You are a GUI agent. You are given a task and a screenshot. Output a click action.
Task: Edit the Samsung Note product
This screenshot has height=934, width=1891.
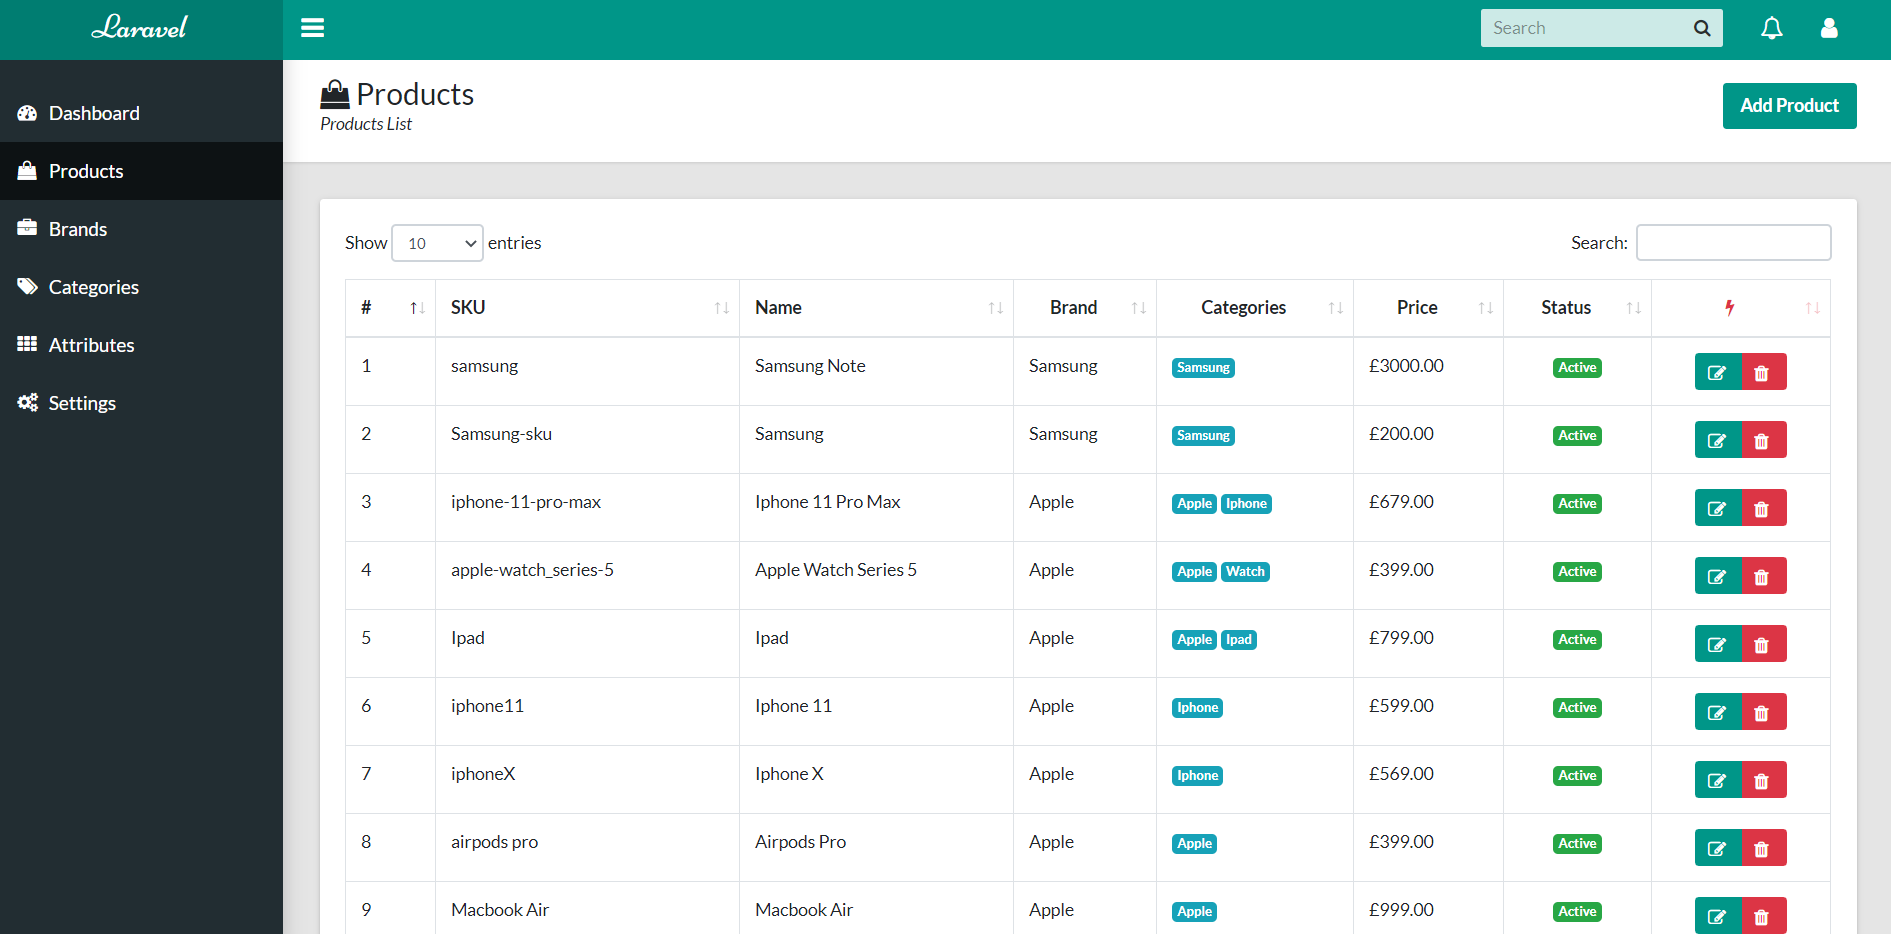point(1717,372)
